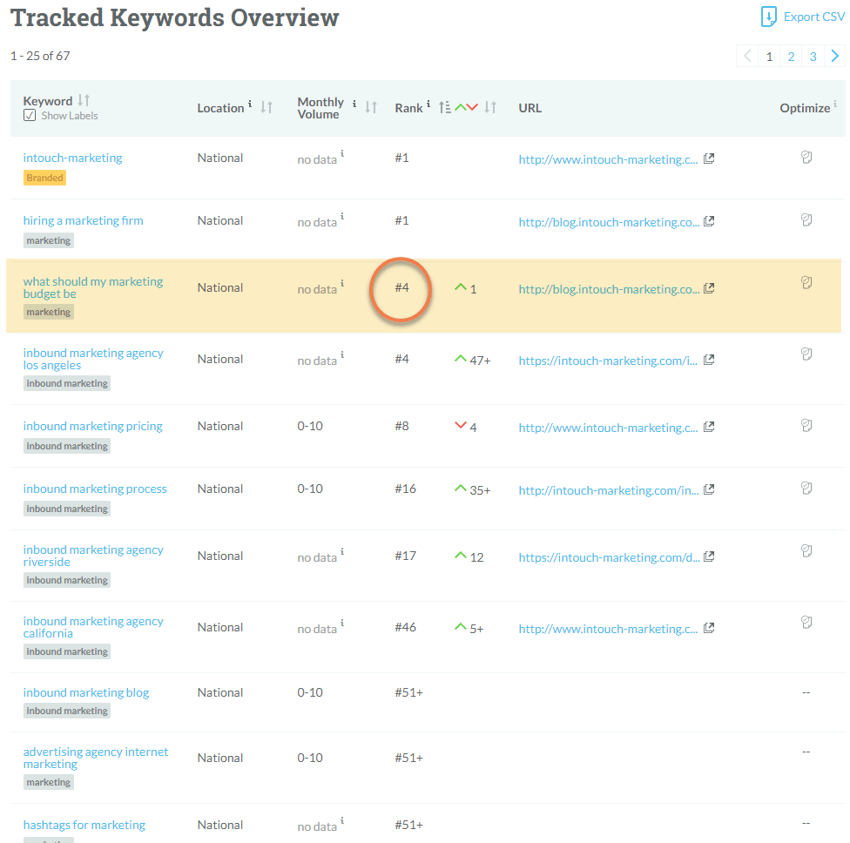Click rank #46 for agency california row
850x843 pixels.
point(405,627)
